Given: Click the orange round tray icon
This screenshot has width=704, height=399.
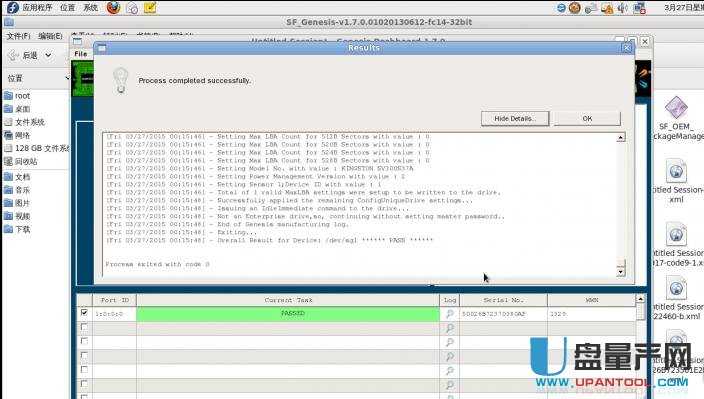Looking at the screenshot, I should [x=574, y=8].
